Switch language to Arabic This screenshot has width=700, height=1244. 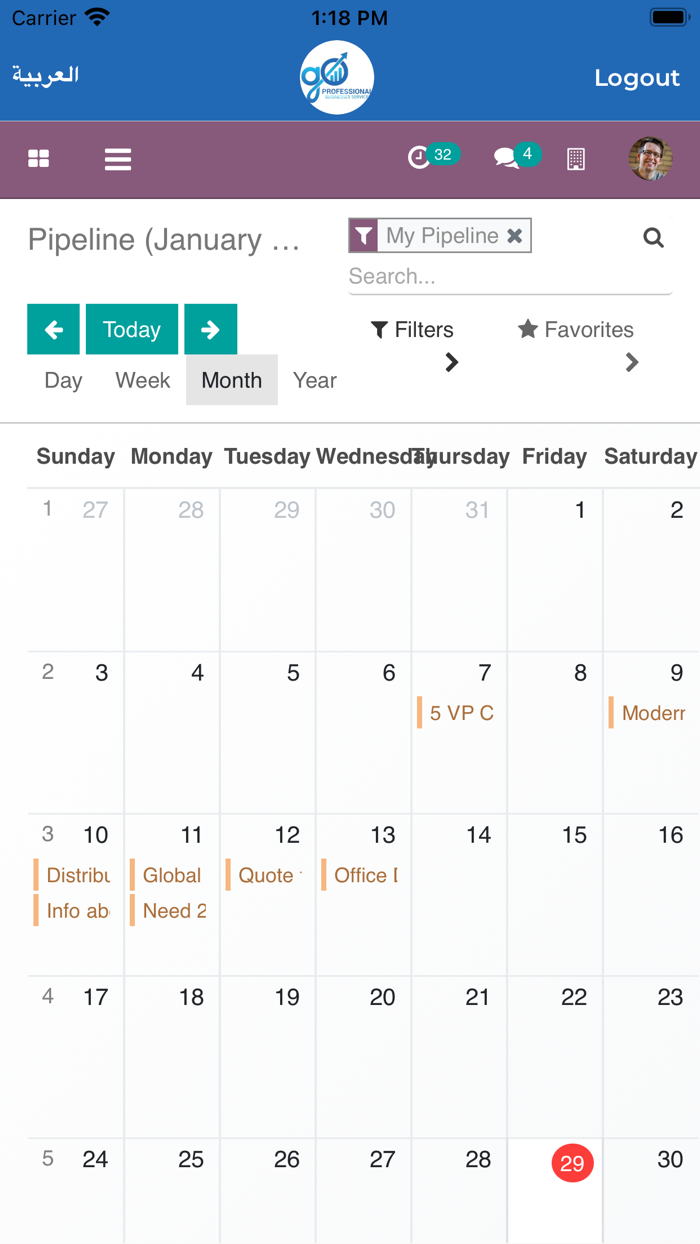click(45, 76)
